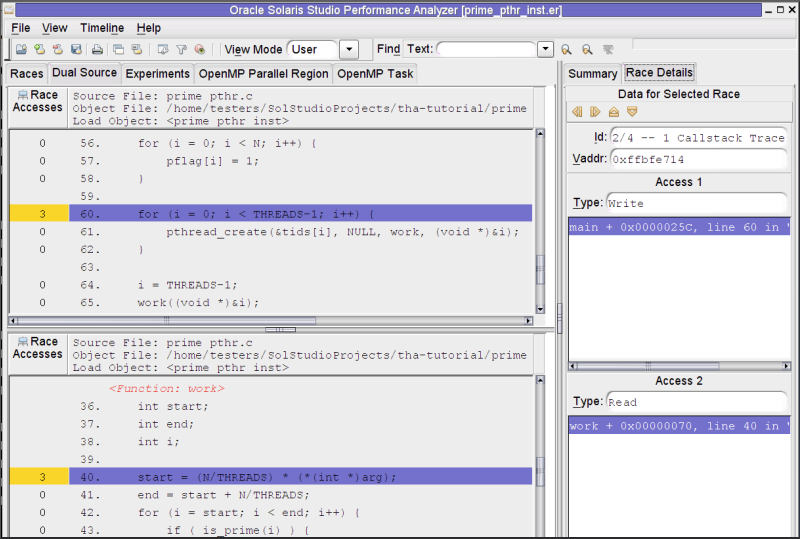
Task: Click the greyed icon after the Find magnifiers
Action: [608, 50]
